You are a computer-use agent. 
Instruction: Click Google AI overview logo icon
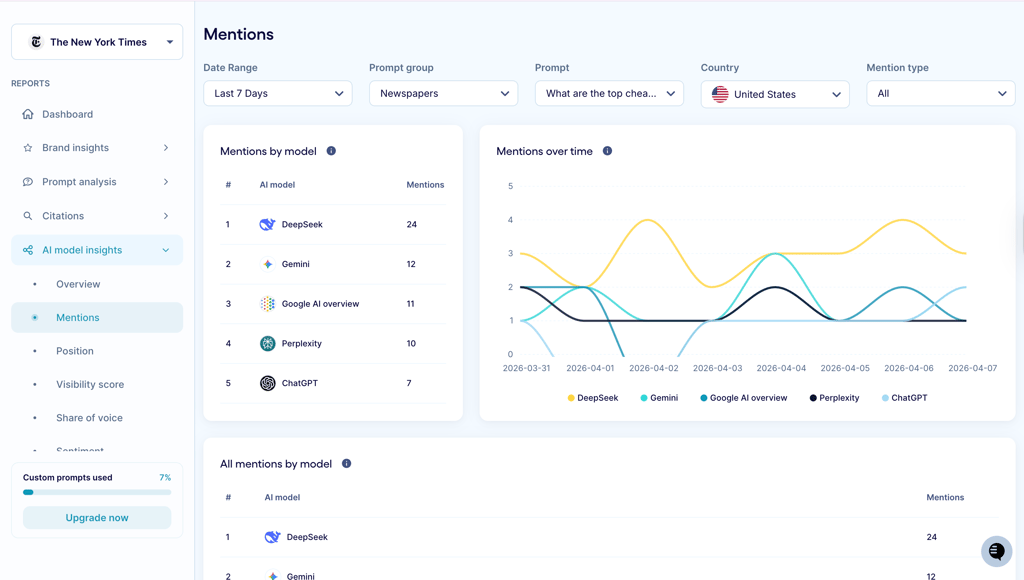(268, 304)
